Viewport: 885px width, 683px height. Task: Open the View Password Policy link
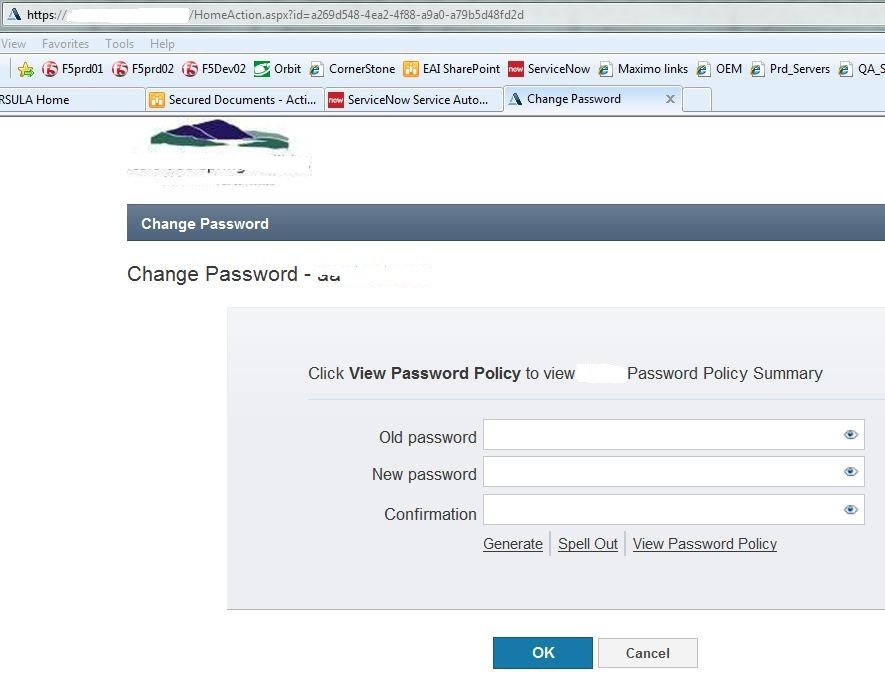705,544
